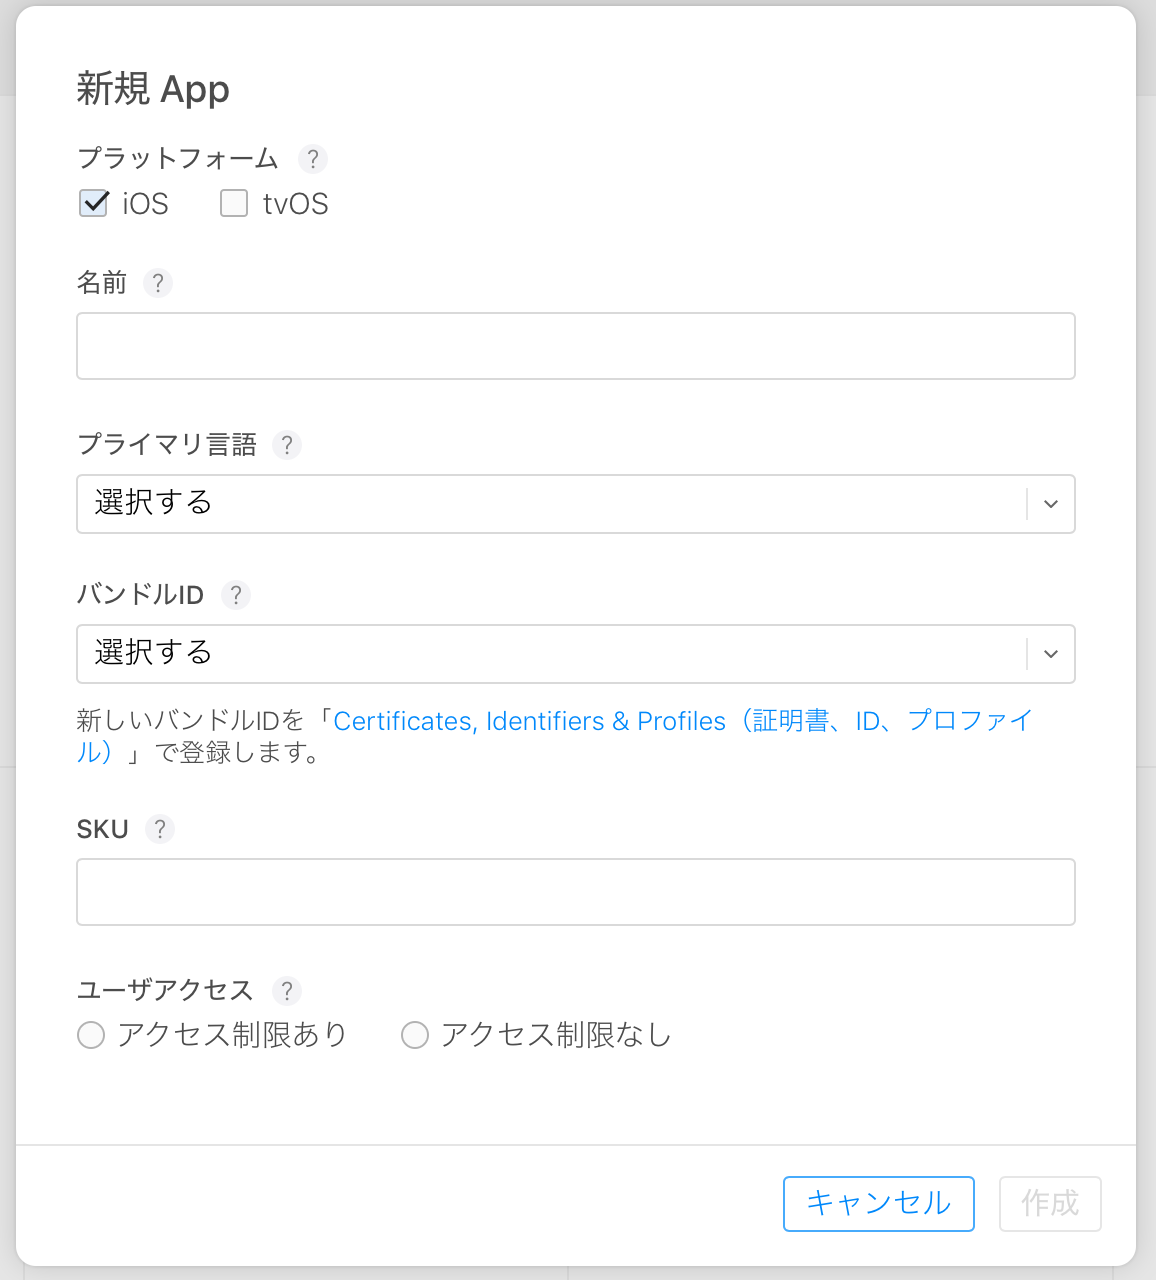Open the プラットフォーム help tooltip
This screenshot has width=1156, height=1280.
coord(313,158)
